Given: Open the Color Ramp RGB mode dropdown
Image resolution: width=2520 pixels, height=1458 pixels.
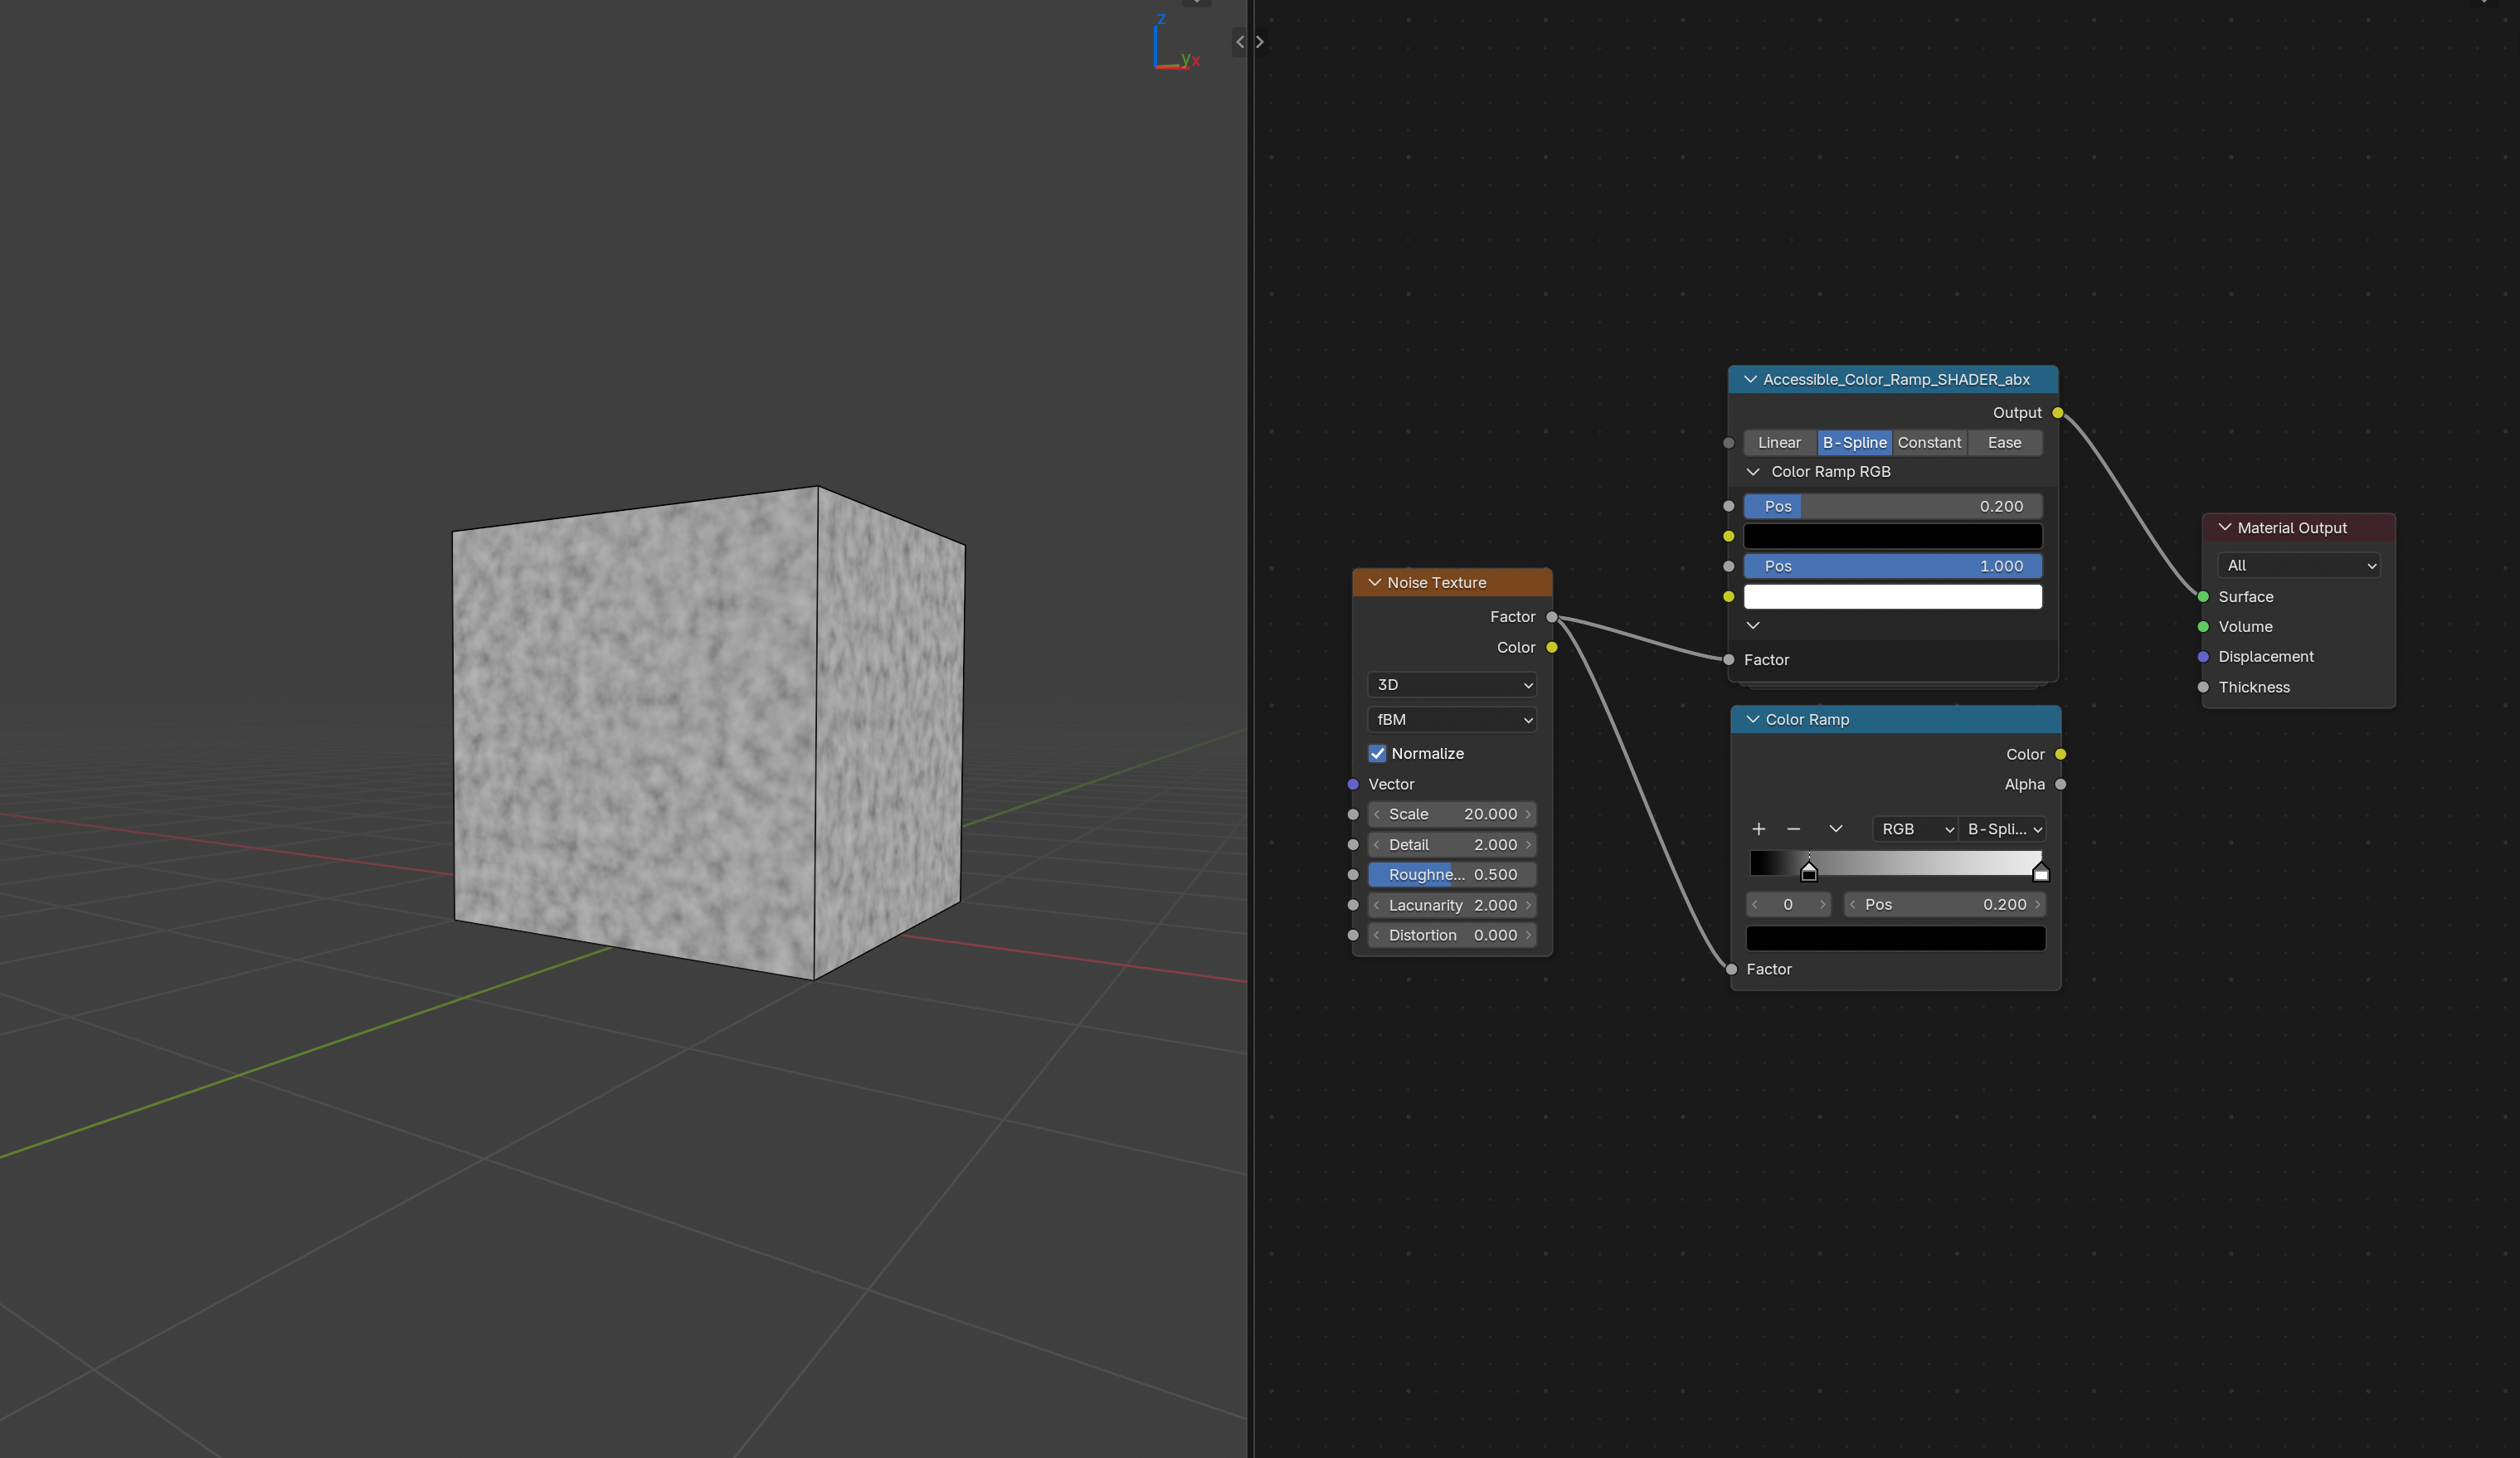Looking at the screenshot, I should coord(1914,829).
